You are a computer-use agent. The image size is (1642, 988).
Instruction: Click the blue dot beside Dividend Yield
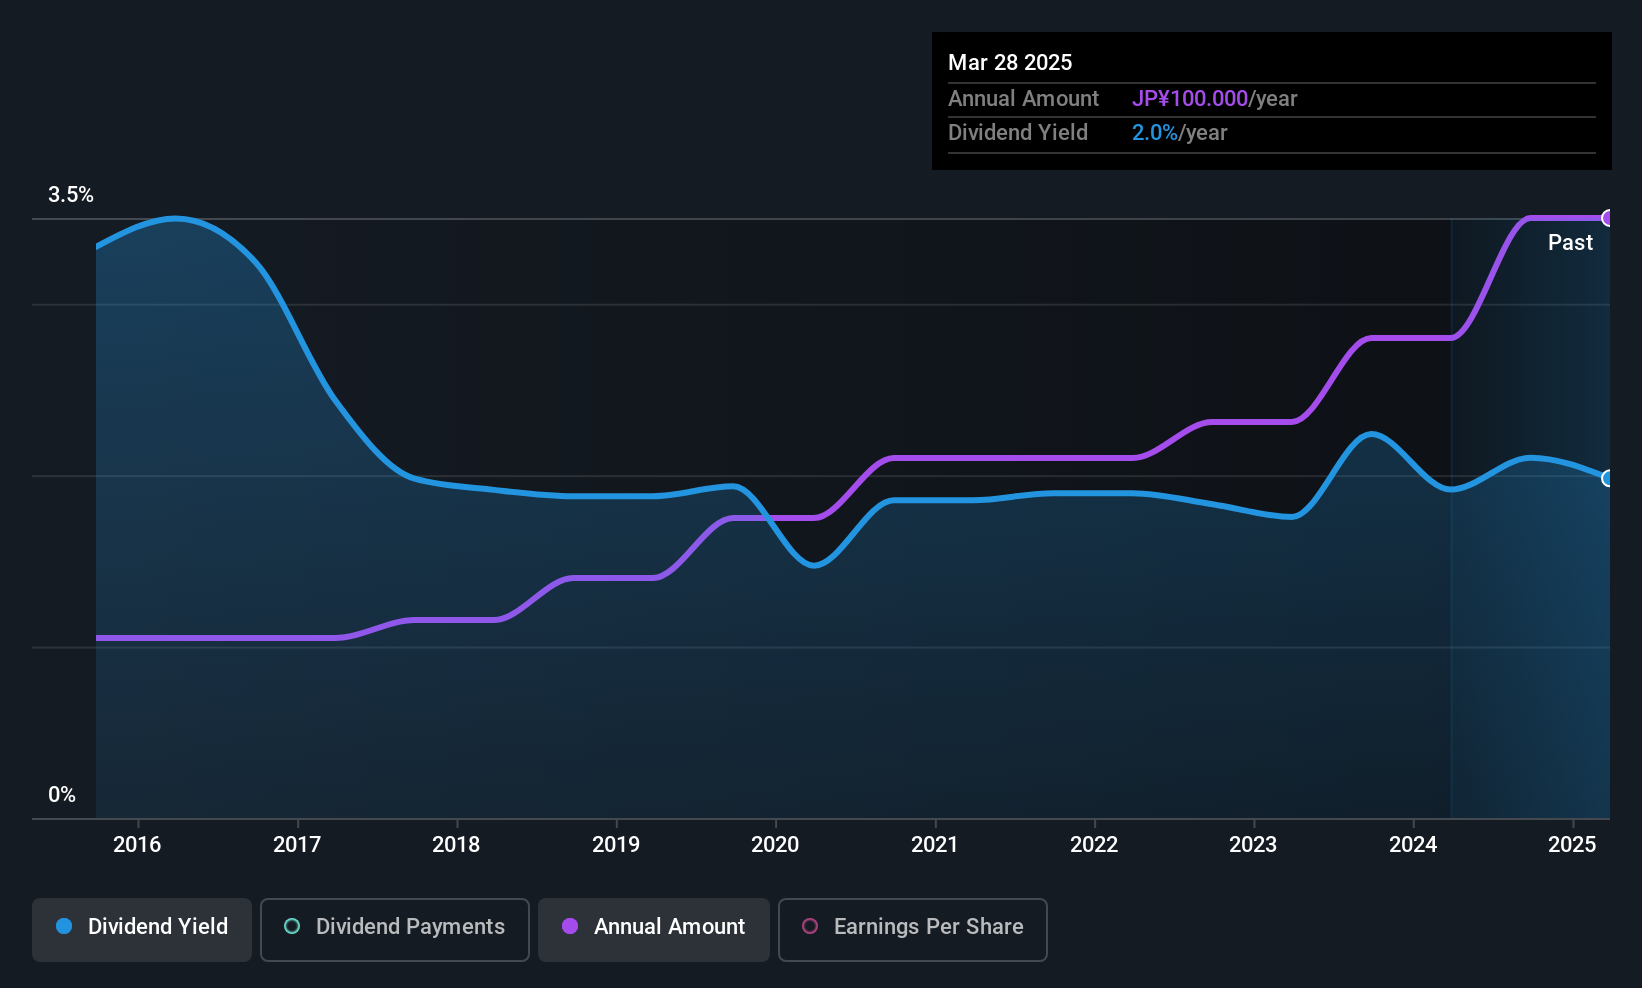click(64, 927)
